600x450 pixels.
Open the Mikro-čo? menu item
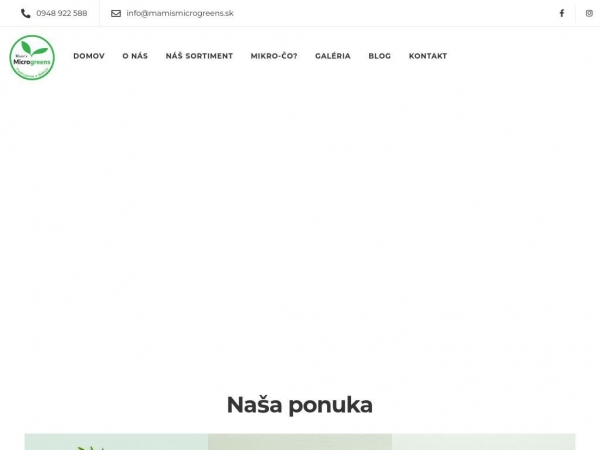tap(274, 56)
